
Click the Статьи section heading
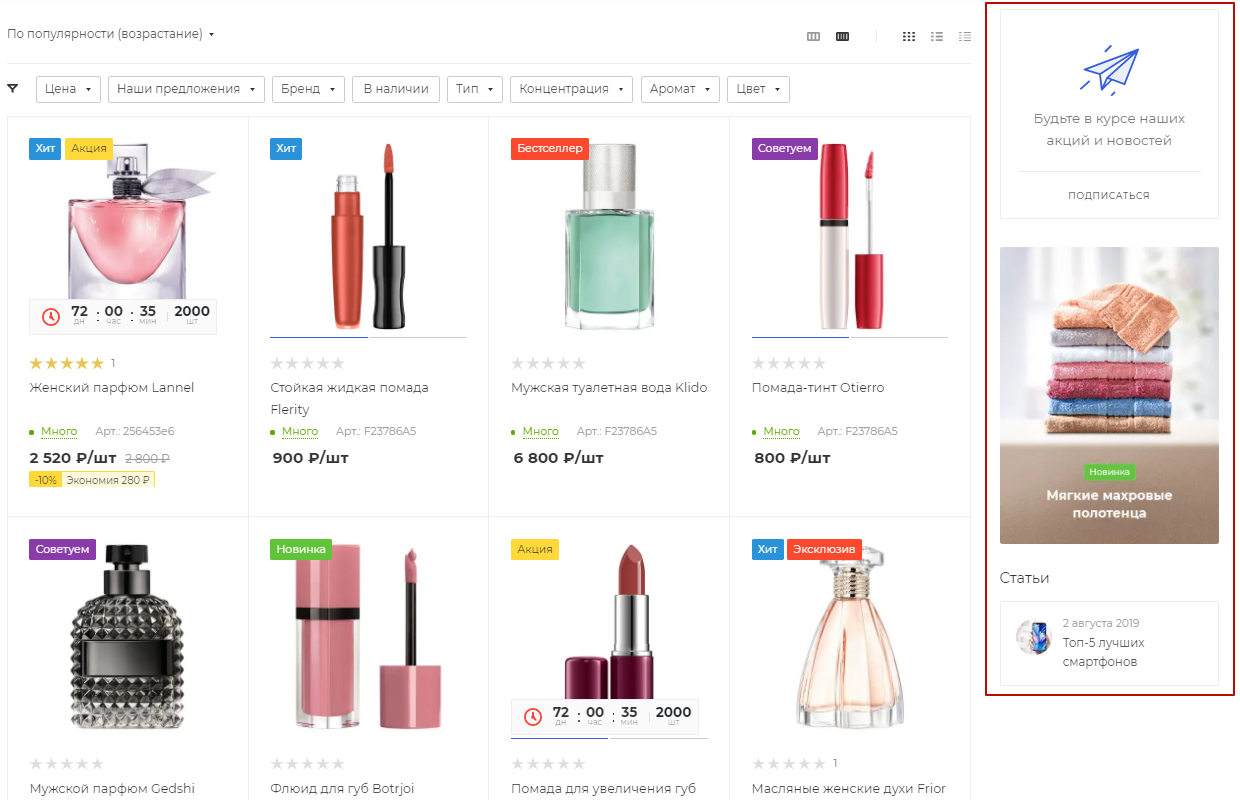point(1024,578)
